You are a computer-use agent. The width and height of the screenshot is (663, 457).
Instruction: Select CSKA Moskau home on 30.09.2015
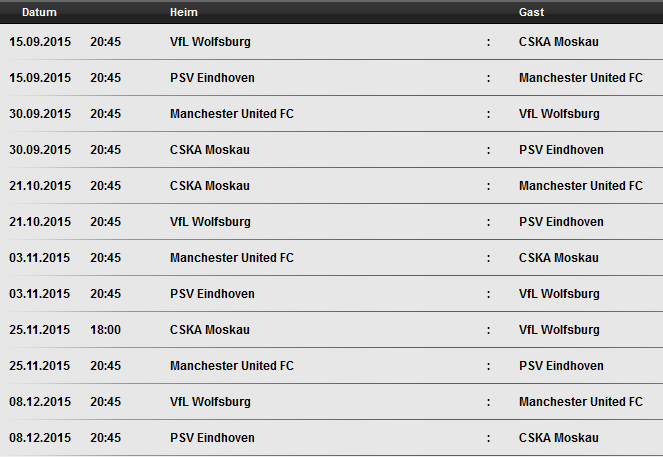point(210,150)
